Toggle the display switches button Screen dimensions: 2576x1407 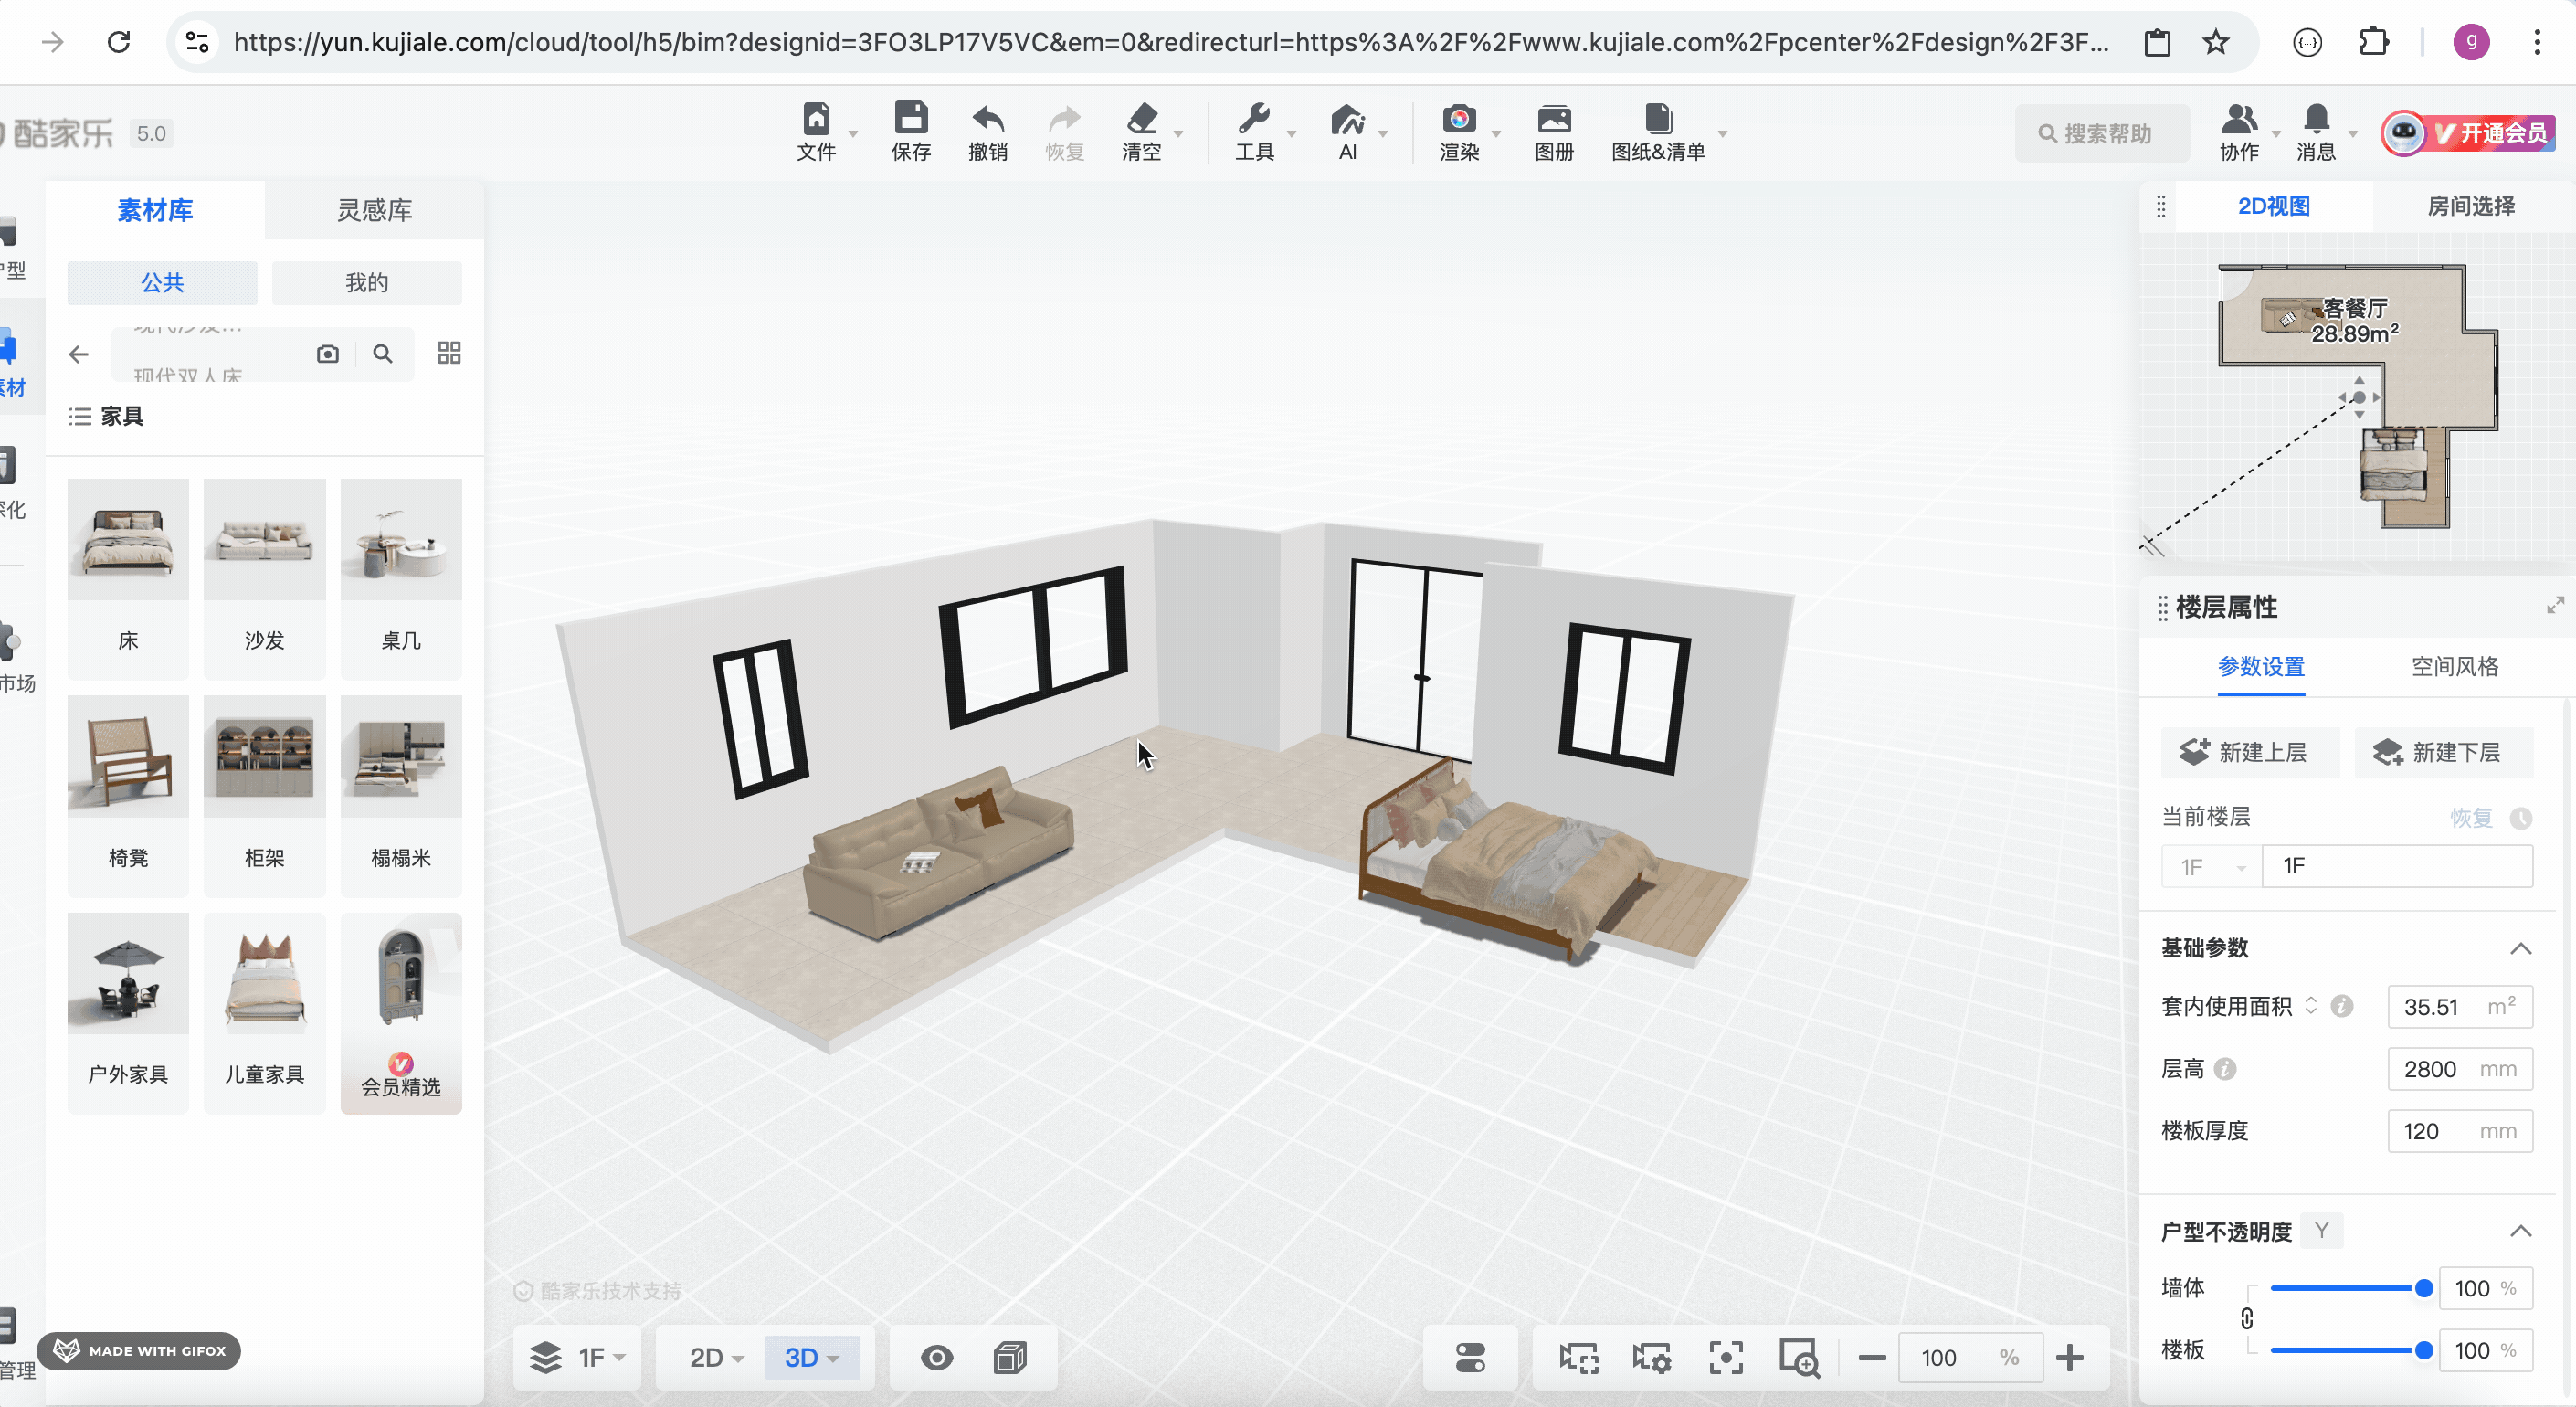[x=1470, y=1357]
